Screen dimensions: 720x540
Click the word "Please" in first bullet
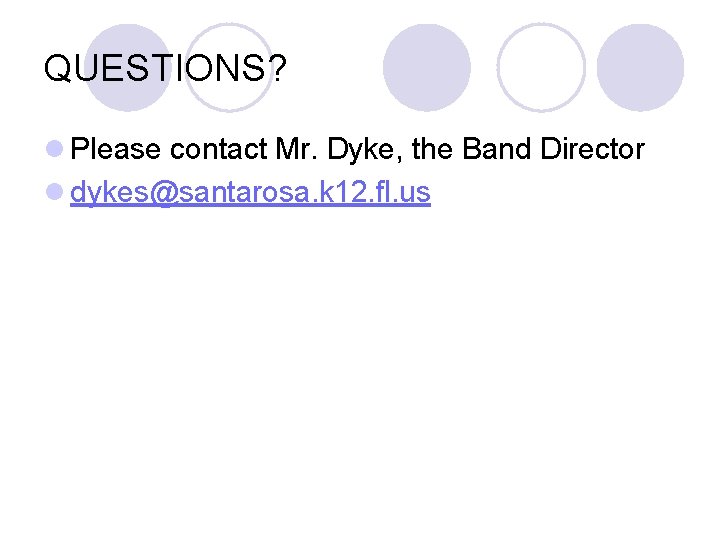coord(116,150)
